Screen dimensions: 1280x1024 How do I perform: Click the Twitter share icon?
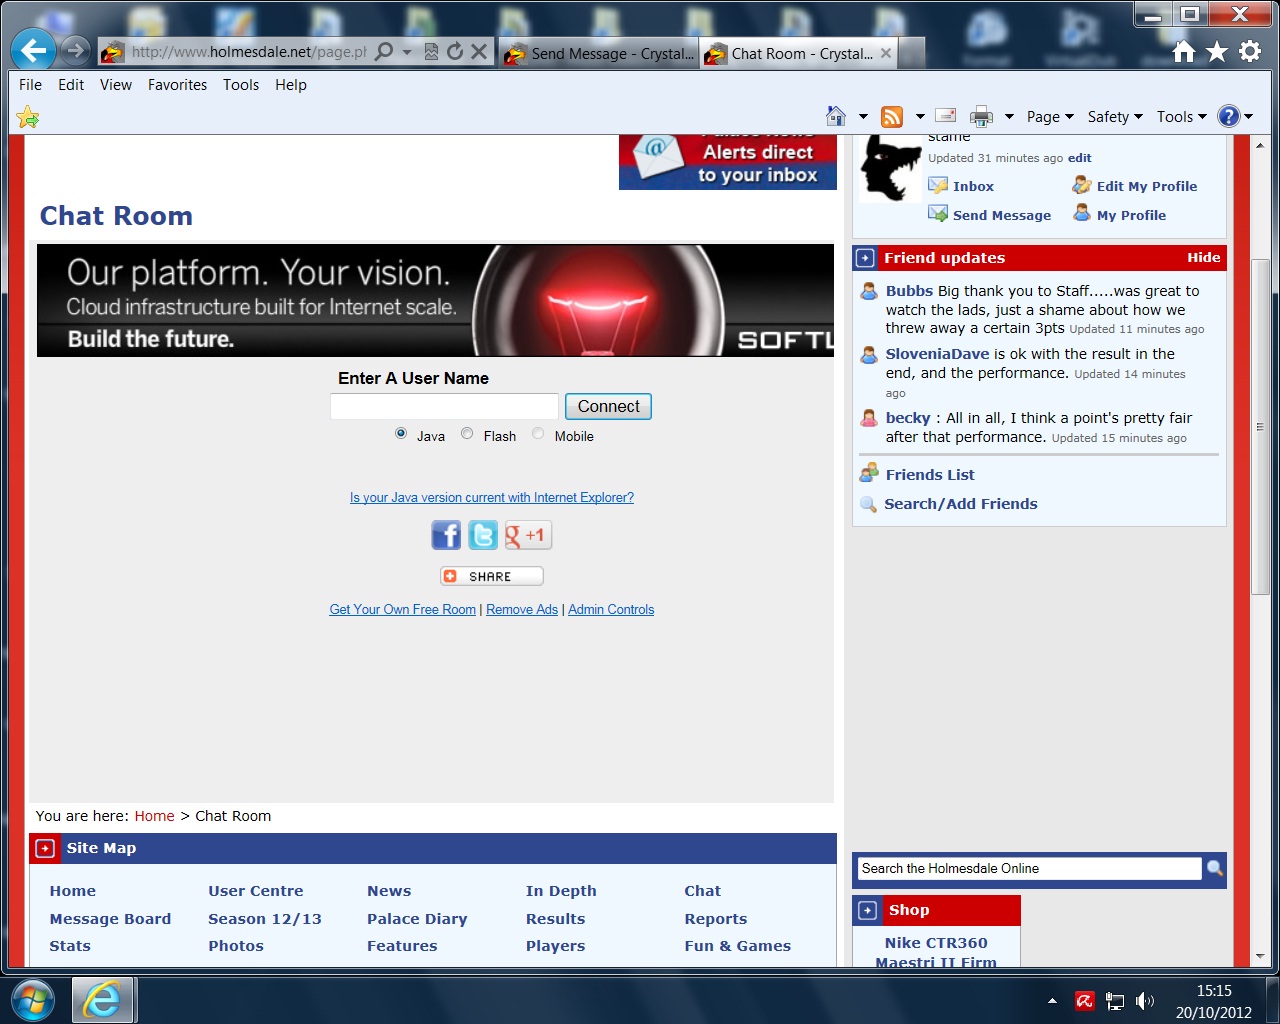tap(483, 535)
